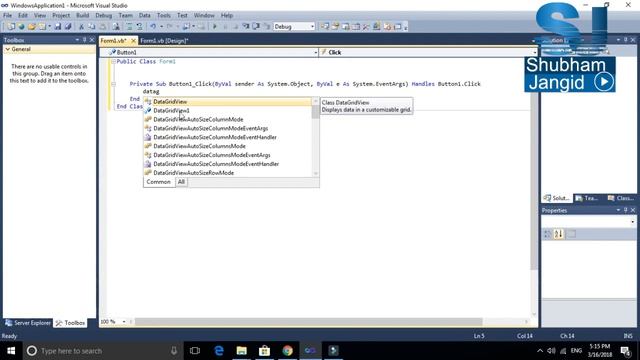Screen dimensions: 640x360
Task: Toggle auto-hide pin on Toolbox panel
Action: [x=84, y=40]
